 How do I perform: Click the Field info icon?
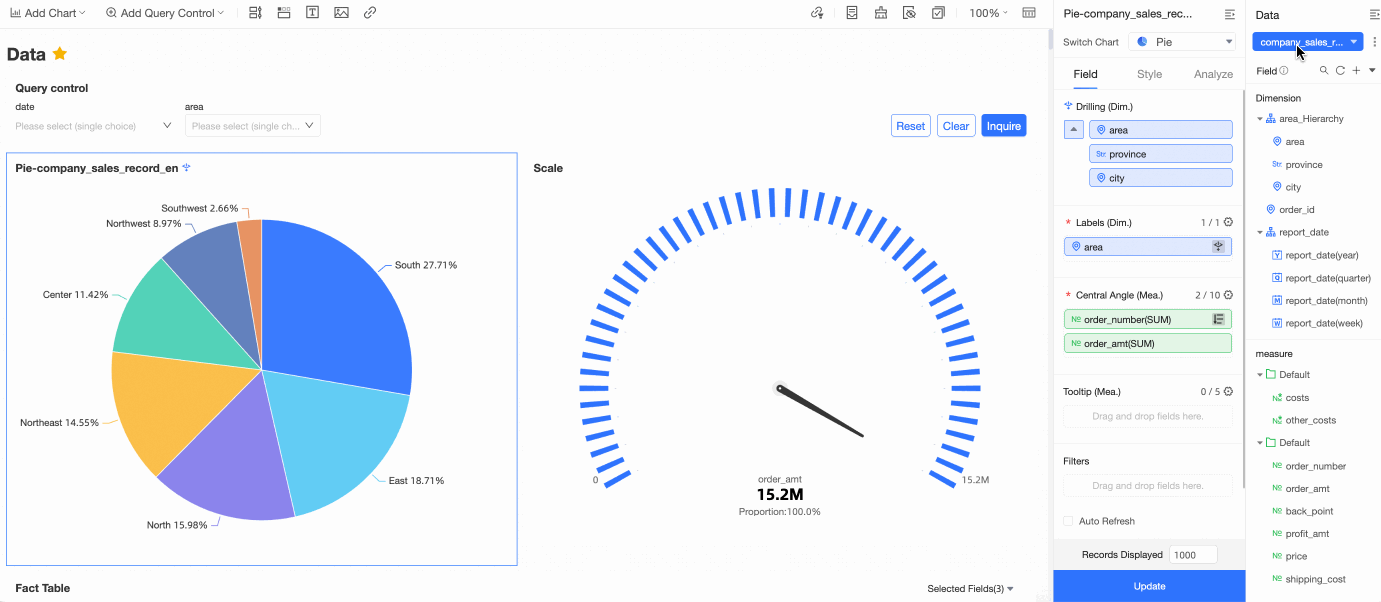[1284, 71]
